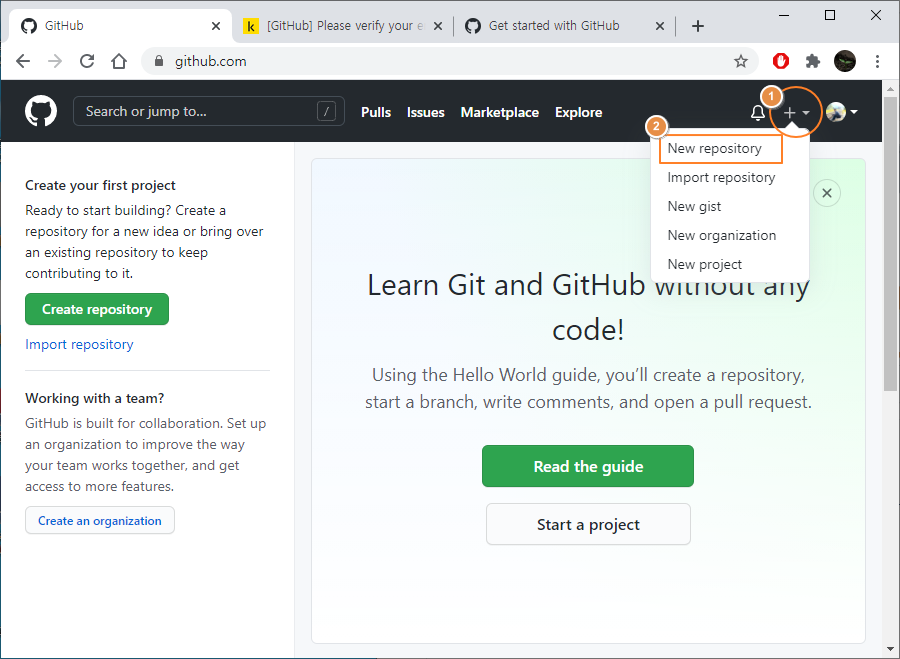Image resolution: width=900 pixels, height=659 pixels.
Task: Click the green Create repository button
Action: coord(97,309)
